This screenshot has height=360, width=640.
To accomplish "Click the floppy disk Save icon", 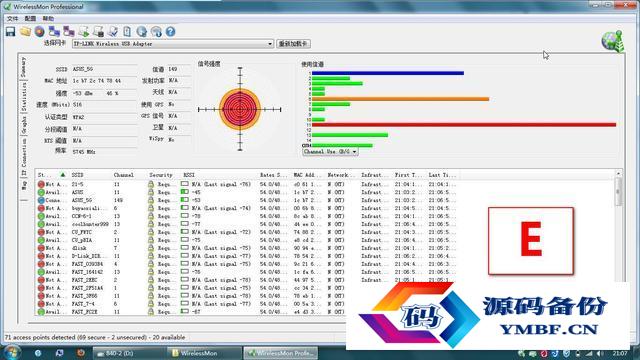I will tap(11, 31).
